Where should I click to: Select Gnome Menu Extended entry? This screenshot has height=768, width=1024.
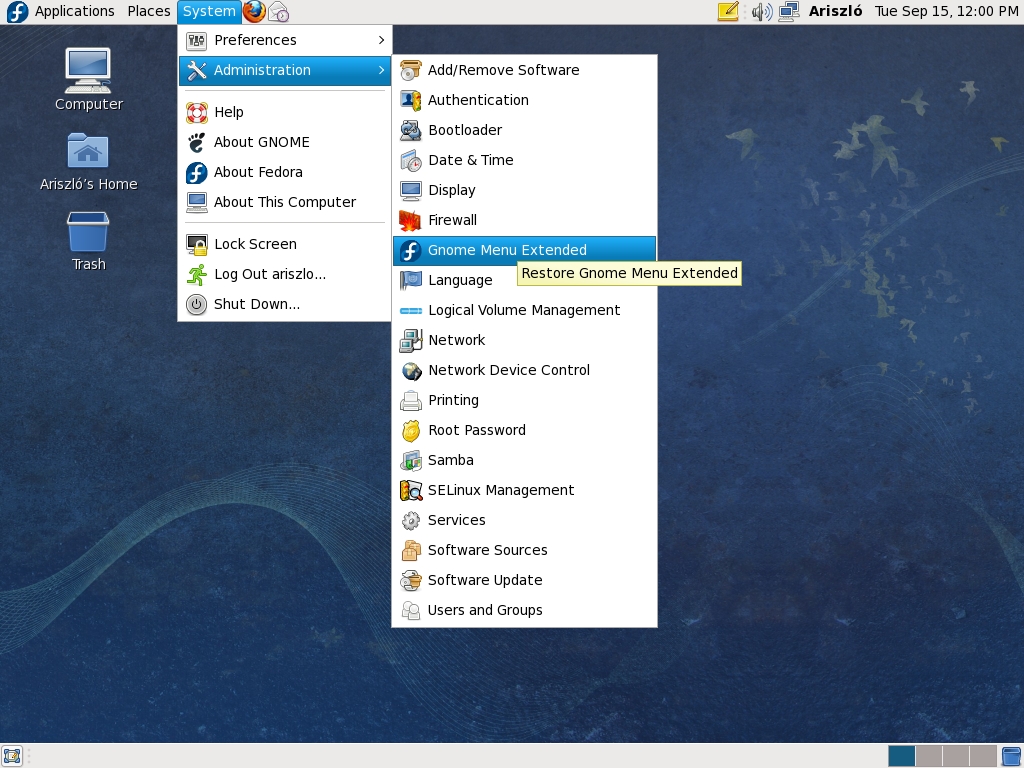point(524,250)
